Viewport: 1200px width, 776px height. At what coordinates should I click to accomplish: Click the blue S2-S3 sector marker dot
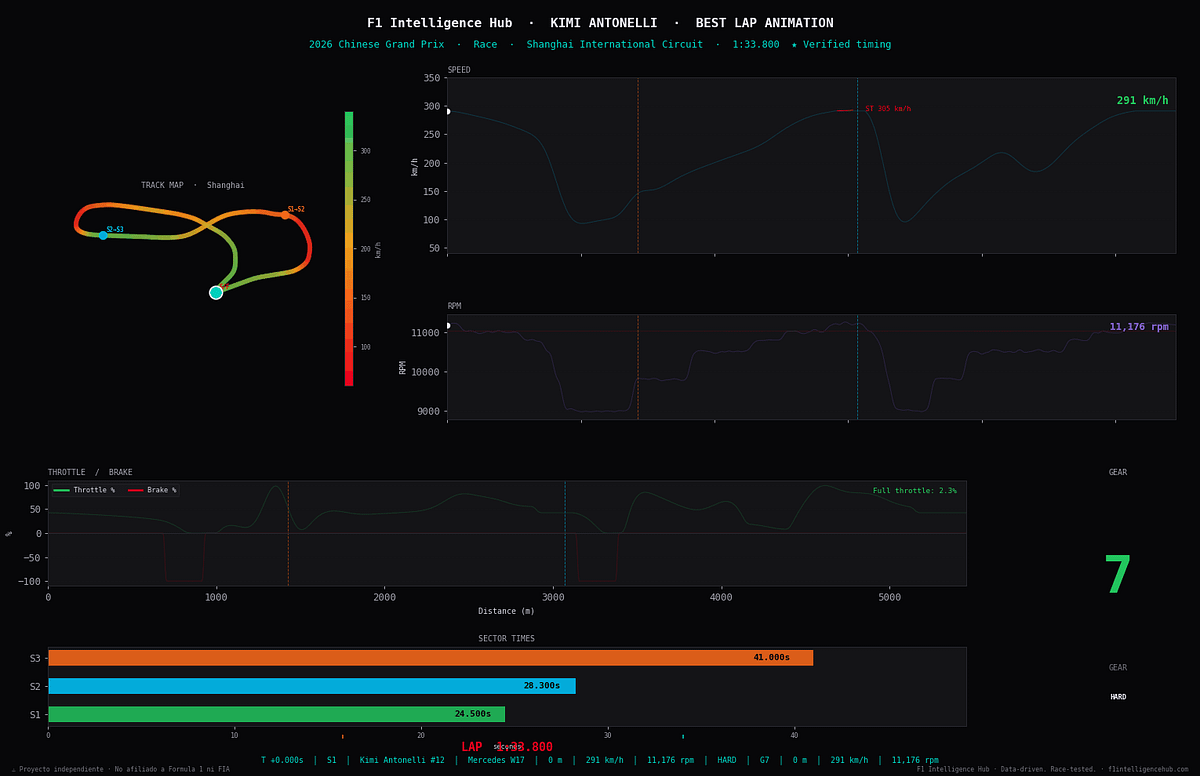click(103, 235)
